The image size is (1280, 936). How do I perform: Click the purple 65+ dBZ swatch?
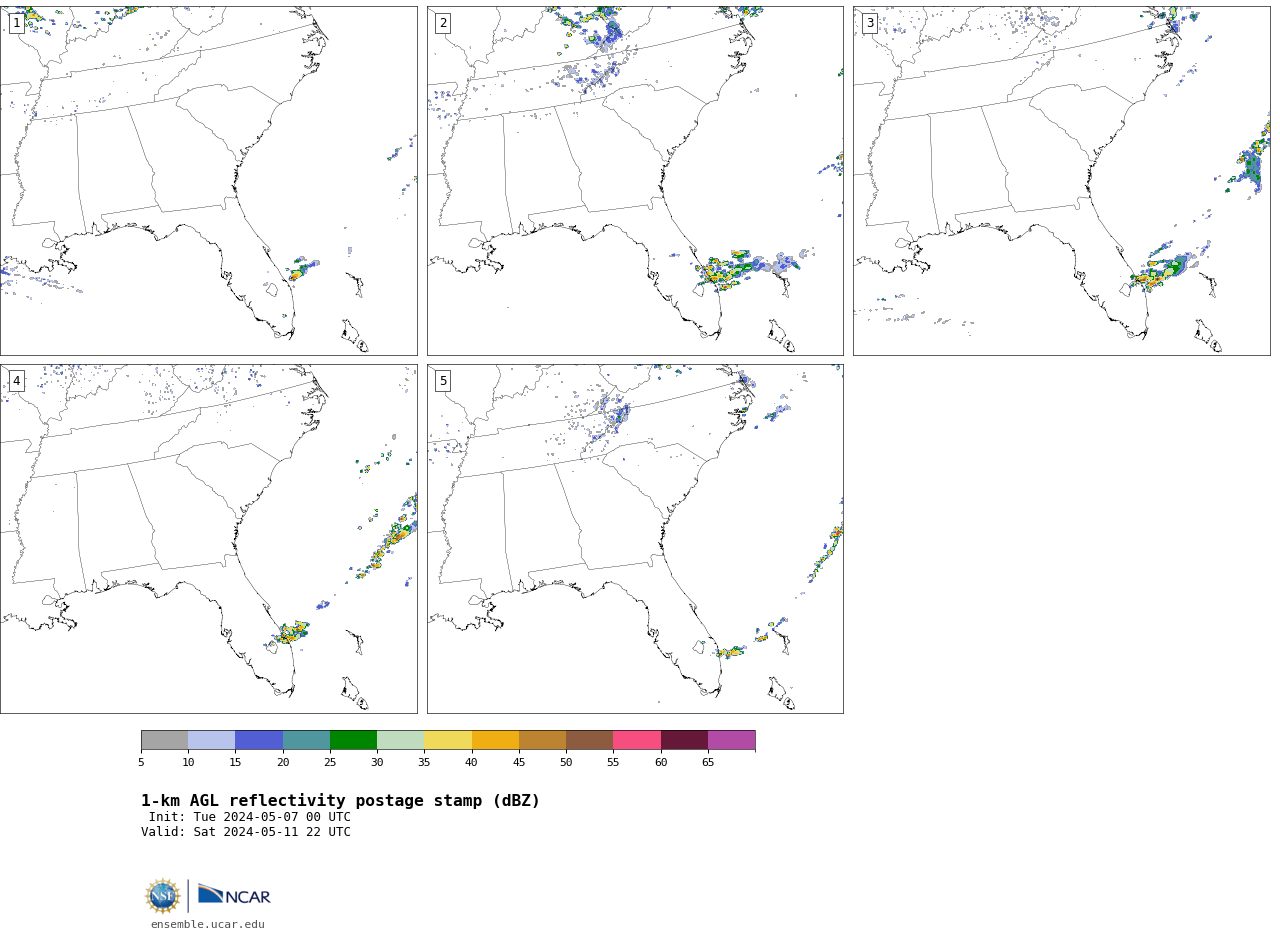(732, 740)
